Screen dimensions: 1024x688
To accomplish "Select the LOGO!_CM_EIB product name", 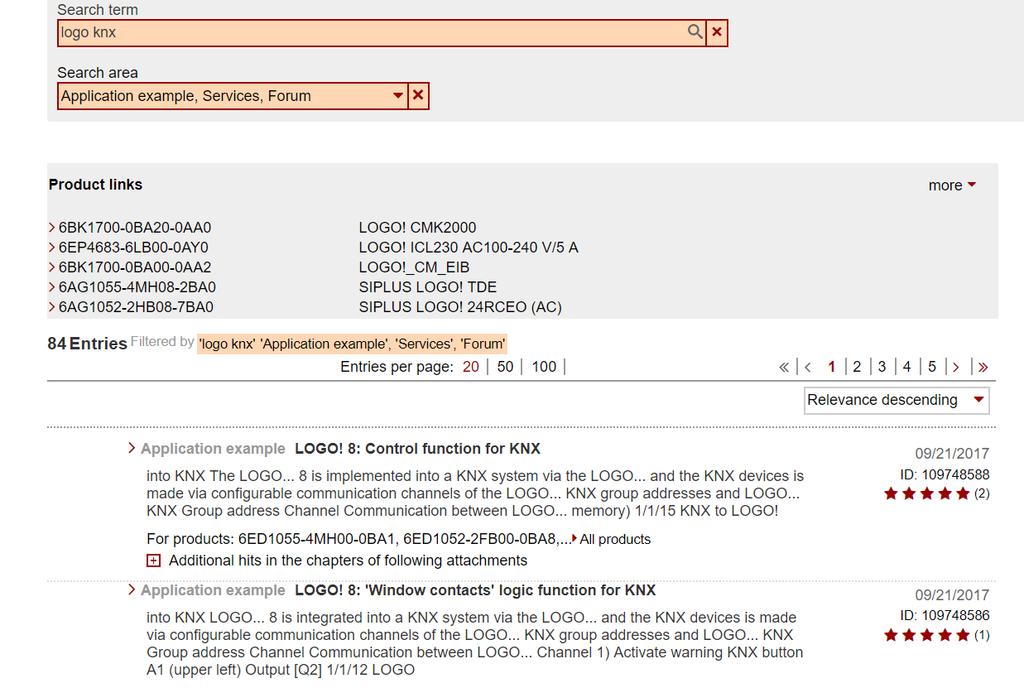I will (x=414, y=268).
